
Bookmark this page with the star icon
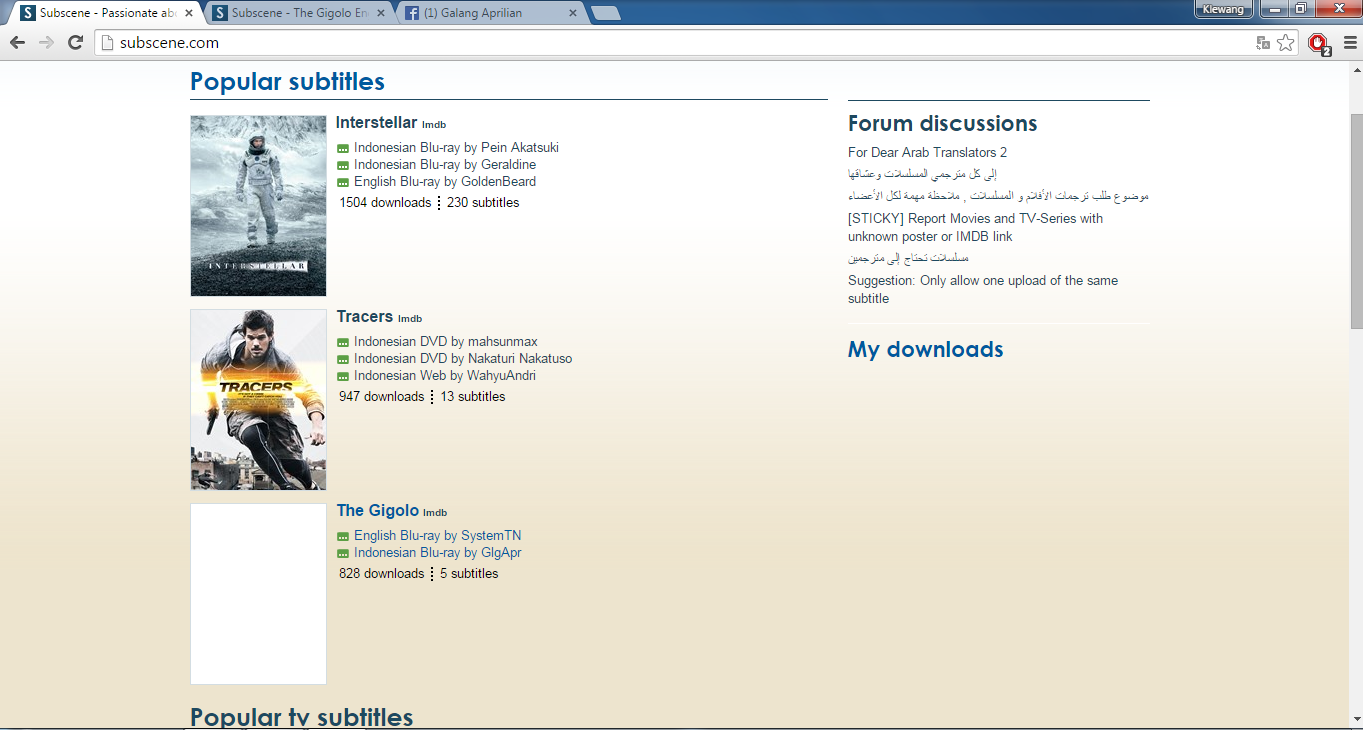(x=1286, y=42)
